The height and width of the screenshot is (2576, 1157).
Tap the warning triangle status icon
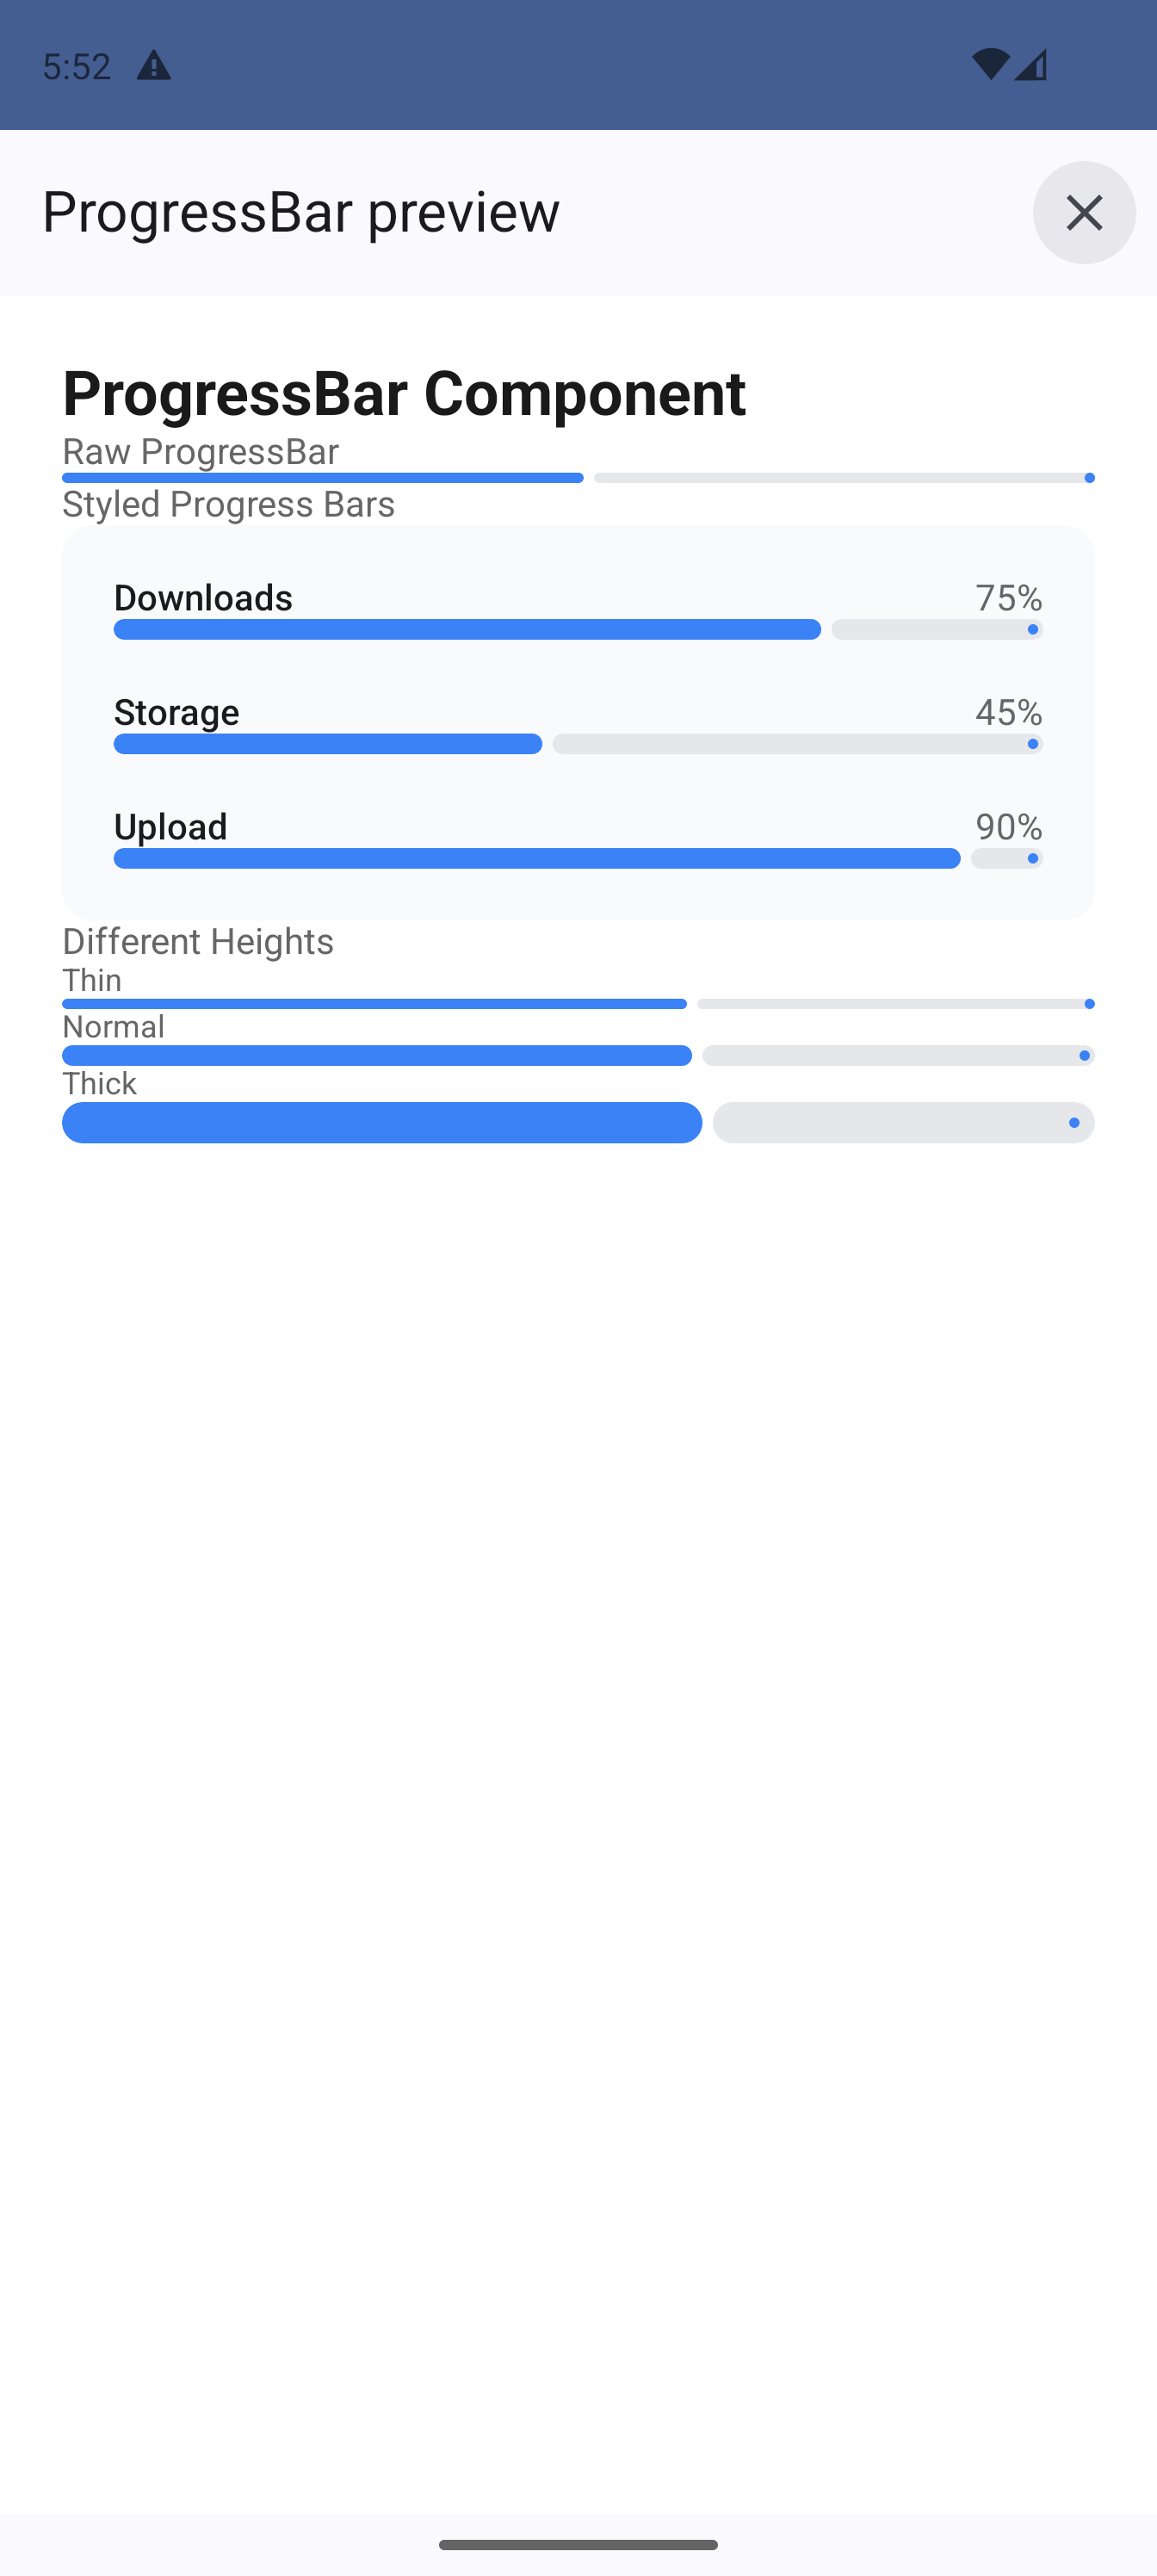pos(153,66)
